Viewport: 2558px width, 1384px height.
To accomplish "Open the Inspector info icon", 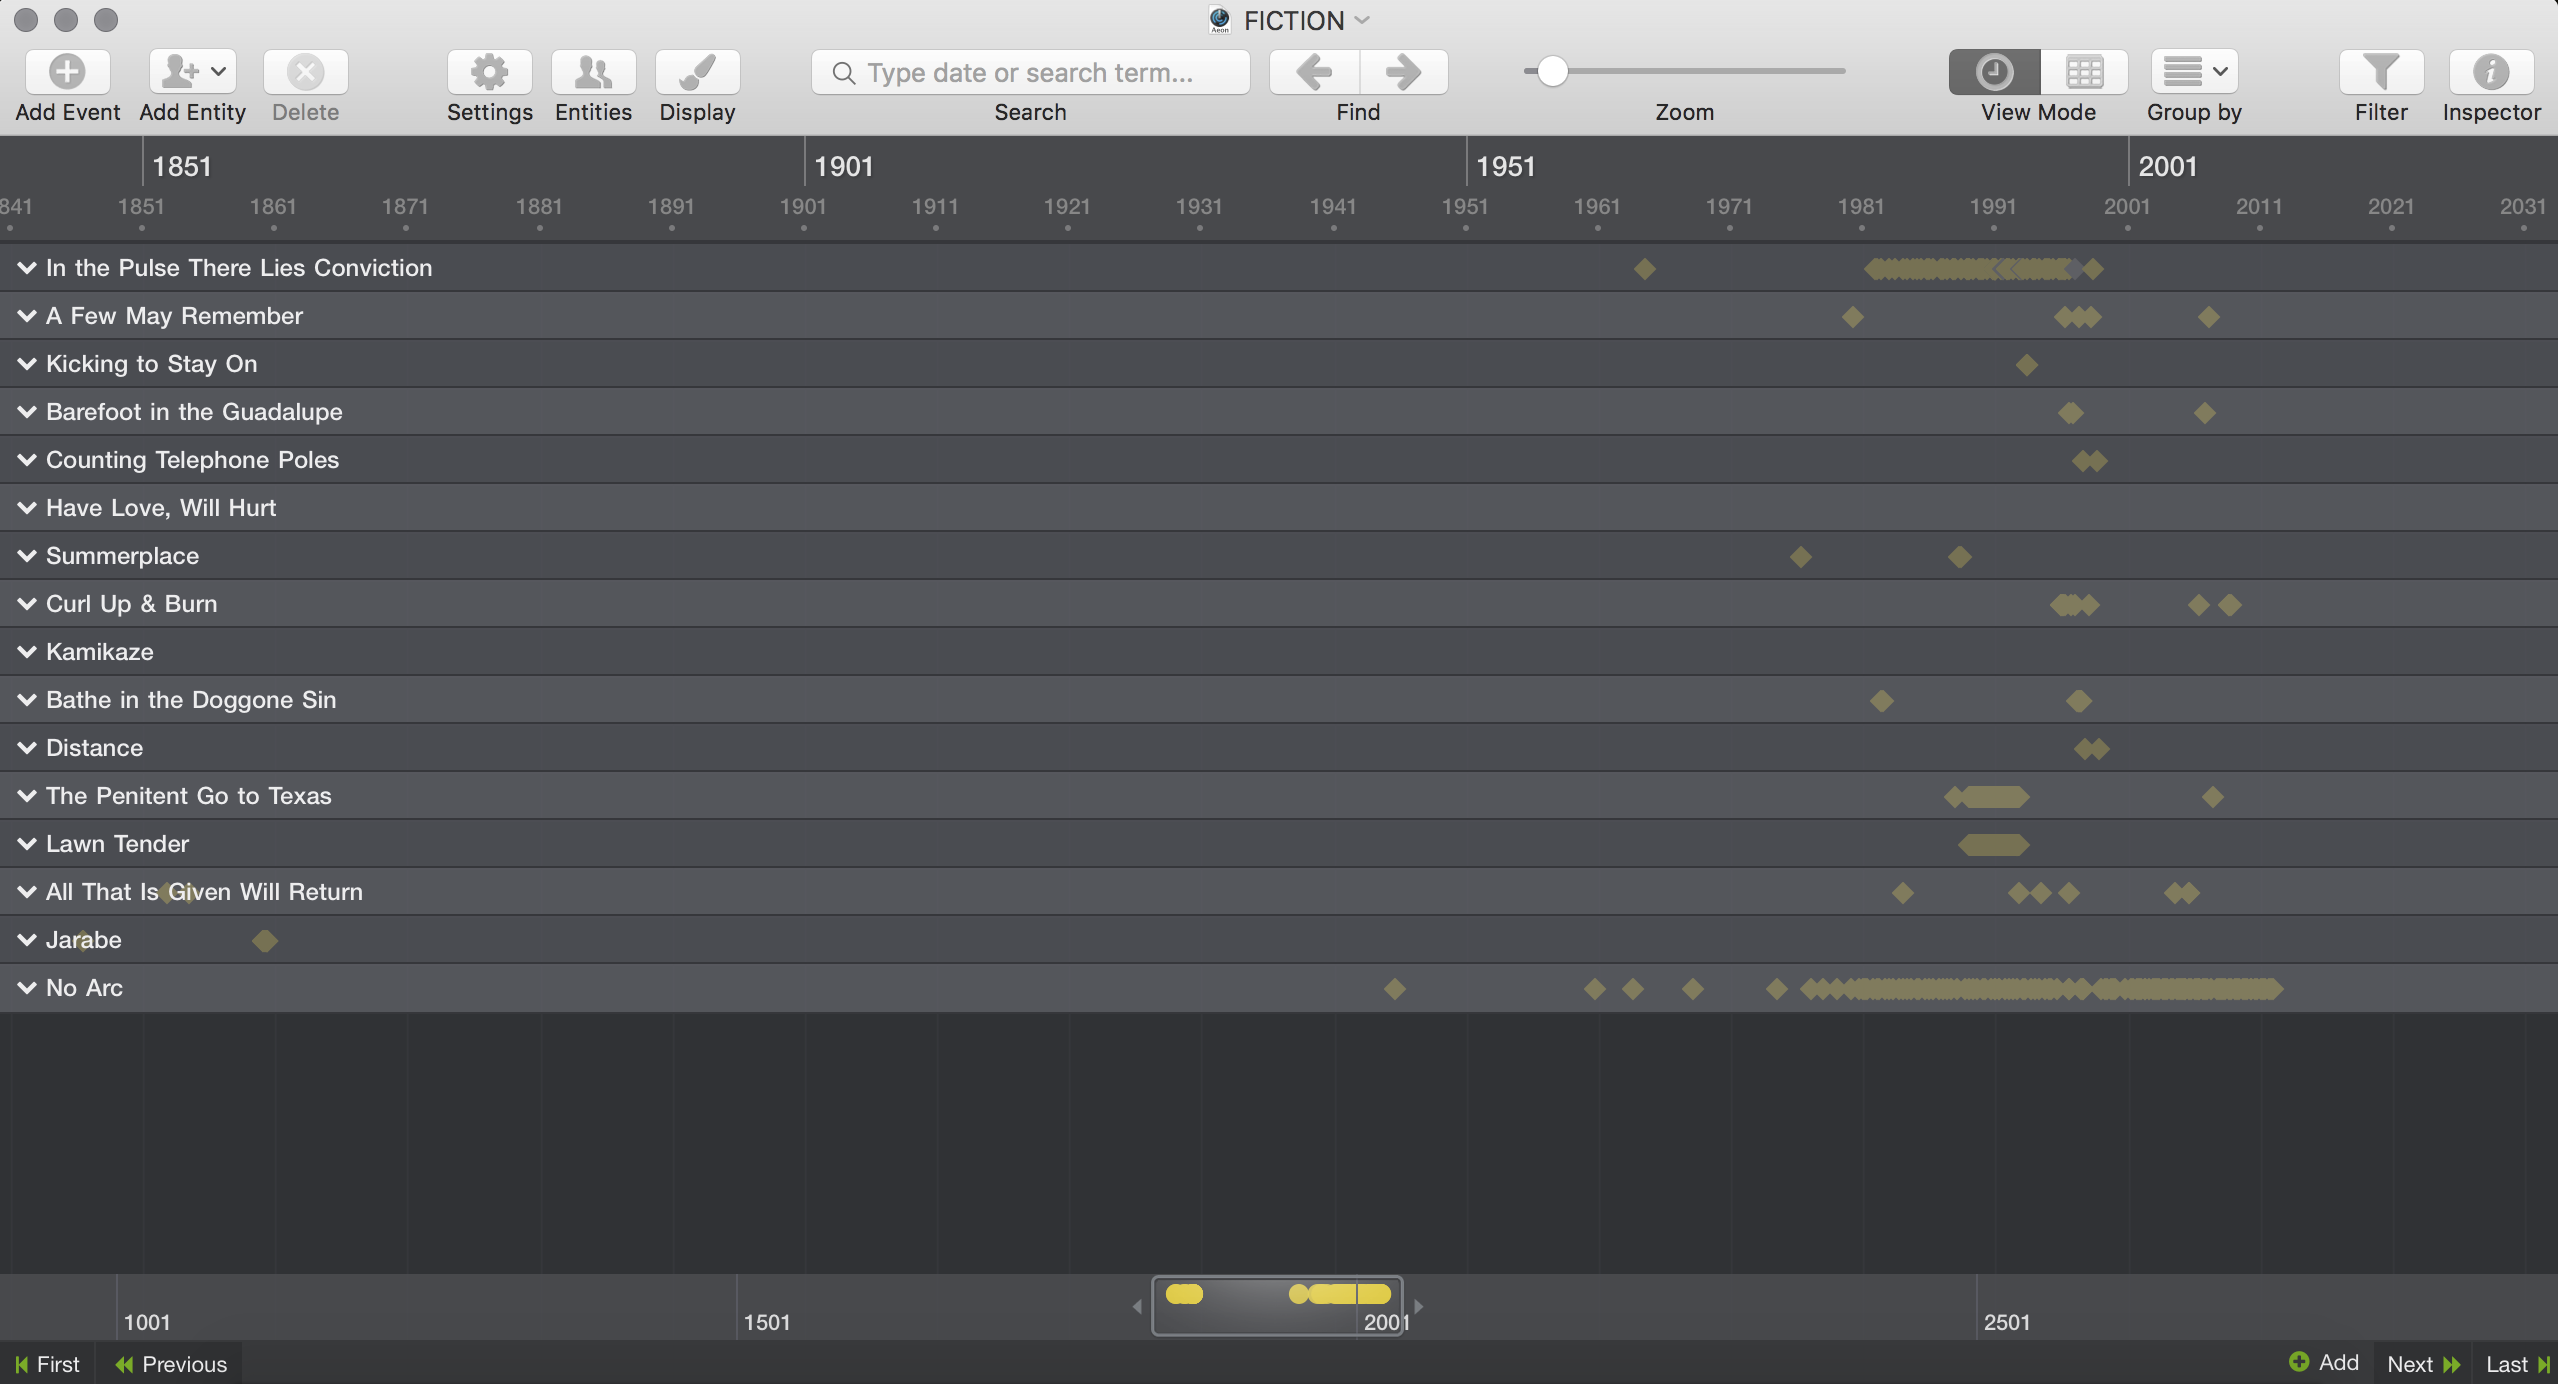I will (2490, 72).
